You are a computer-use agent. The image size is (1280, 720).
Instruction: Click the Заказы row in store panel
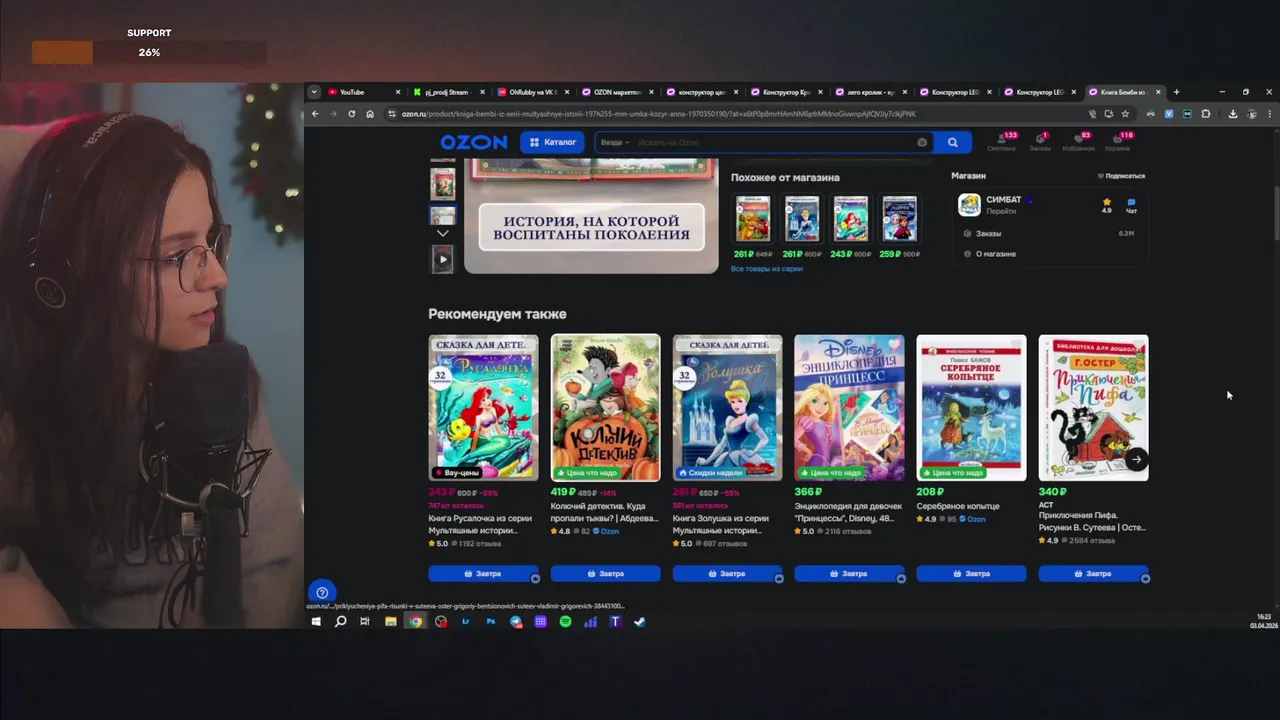click(1050, 233)
